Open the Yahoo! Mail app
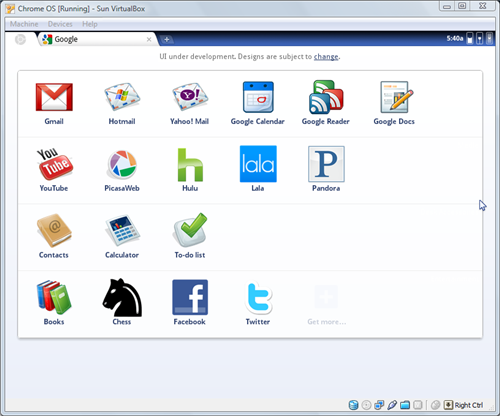The height and width of the screenshot is (416, 500). tap(190, 97)
